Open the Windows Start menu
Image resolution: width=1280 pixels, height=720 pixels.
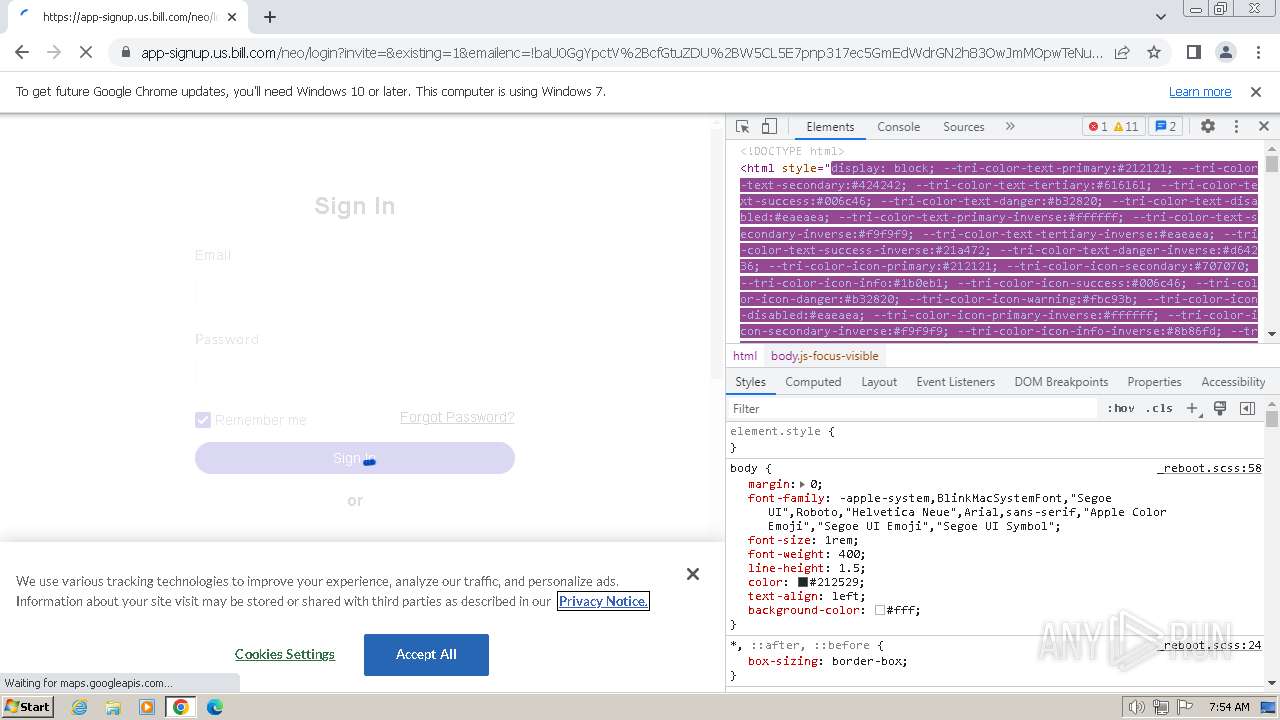tap(28, 706)
